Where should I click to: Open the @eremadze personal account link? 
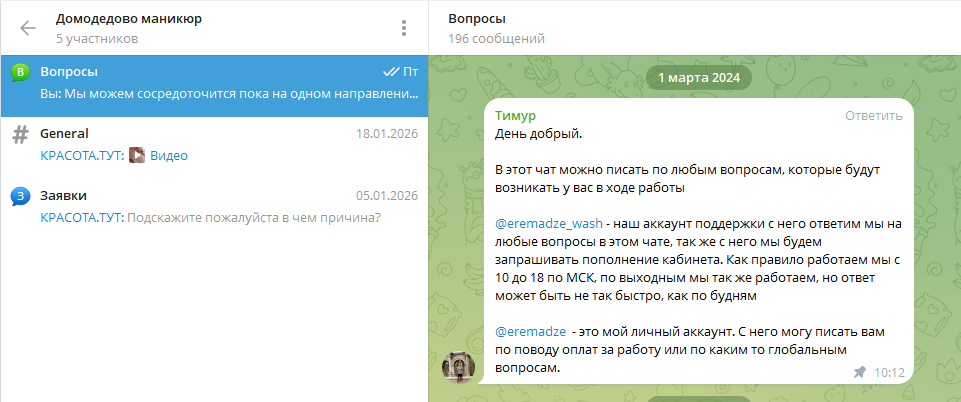tap(530, 332)
